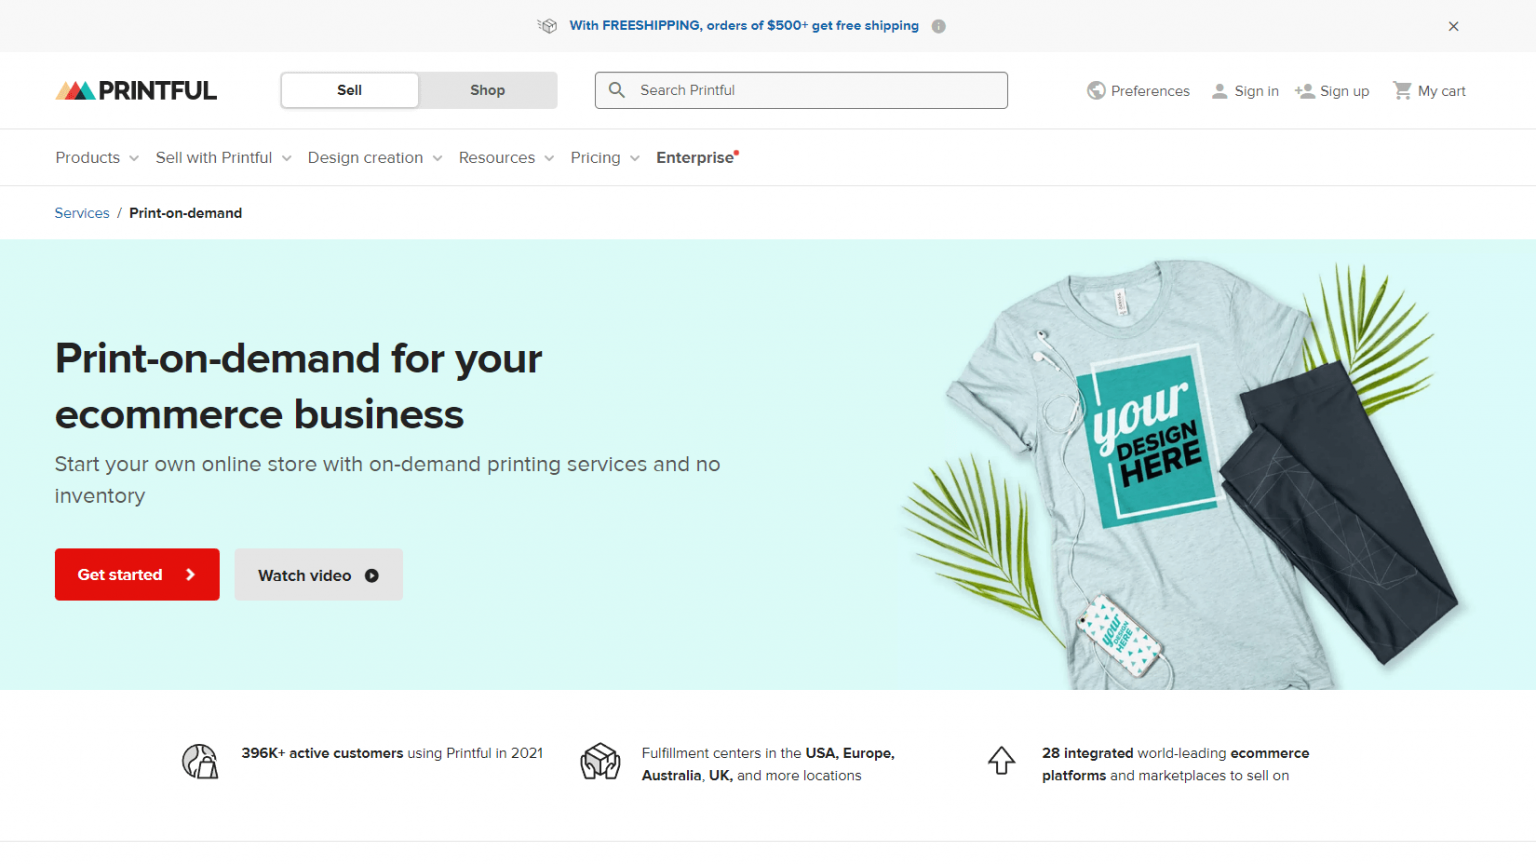The image size is (1536, 865).
Task: Go back to Services via breadcrumb
Action: (81, 212)
